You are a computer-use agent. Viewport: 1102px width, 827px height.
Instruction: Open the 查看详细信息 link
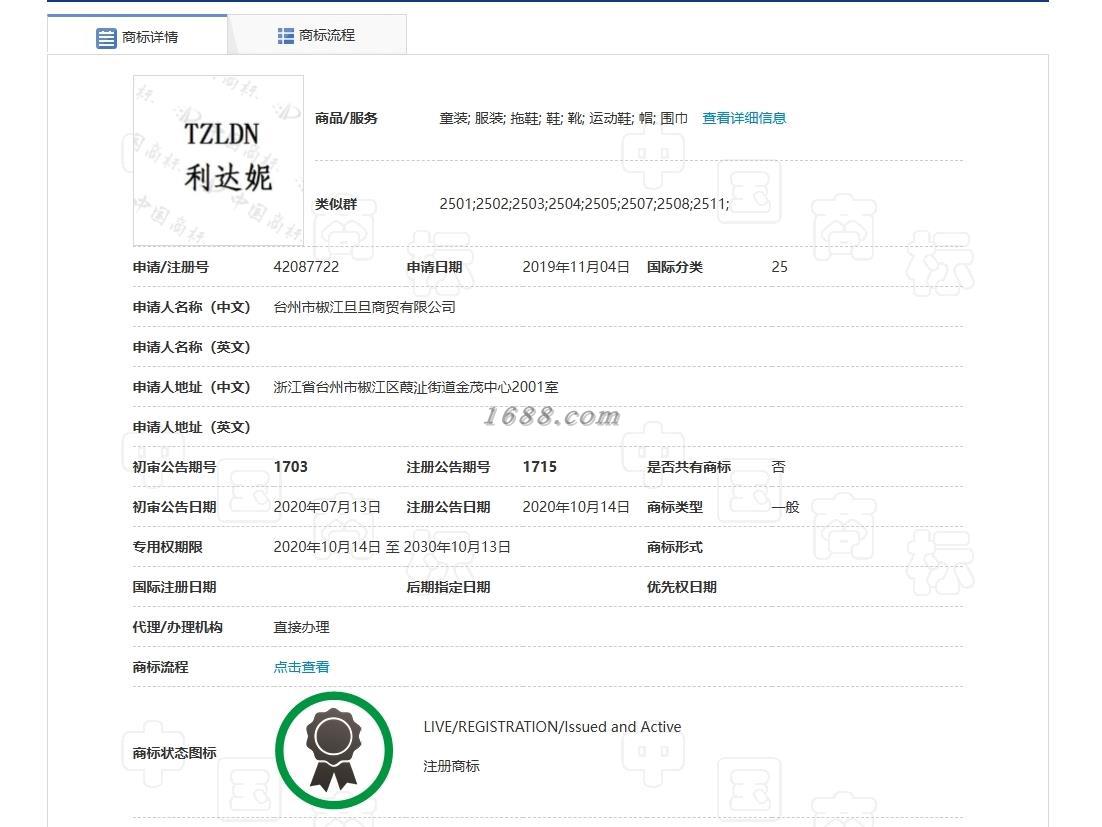744,118
